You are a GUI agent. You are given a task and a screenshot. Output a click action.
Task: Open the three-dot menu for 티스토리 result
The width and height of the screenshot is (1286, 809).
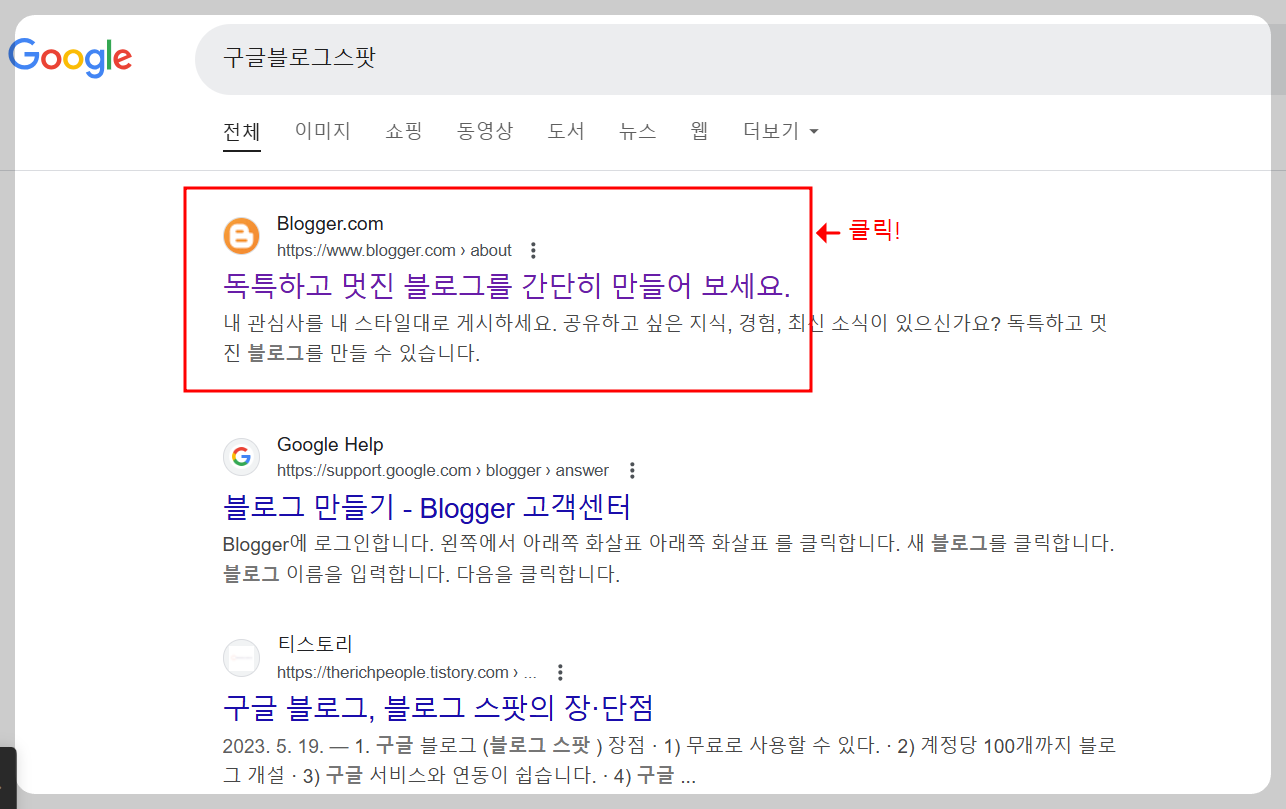(560, 672)
